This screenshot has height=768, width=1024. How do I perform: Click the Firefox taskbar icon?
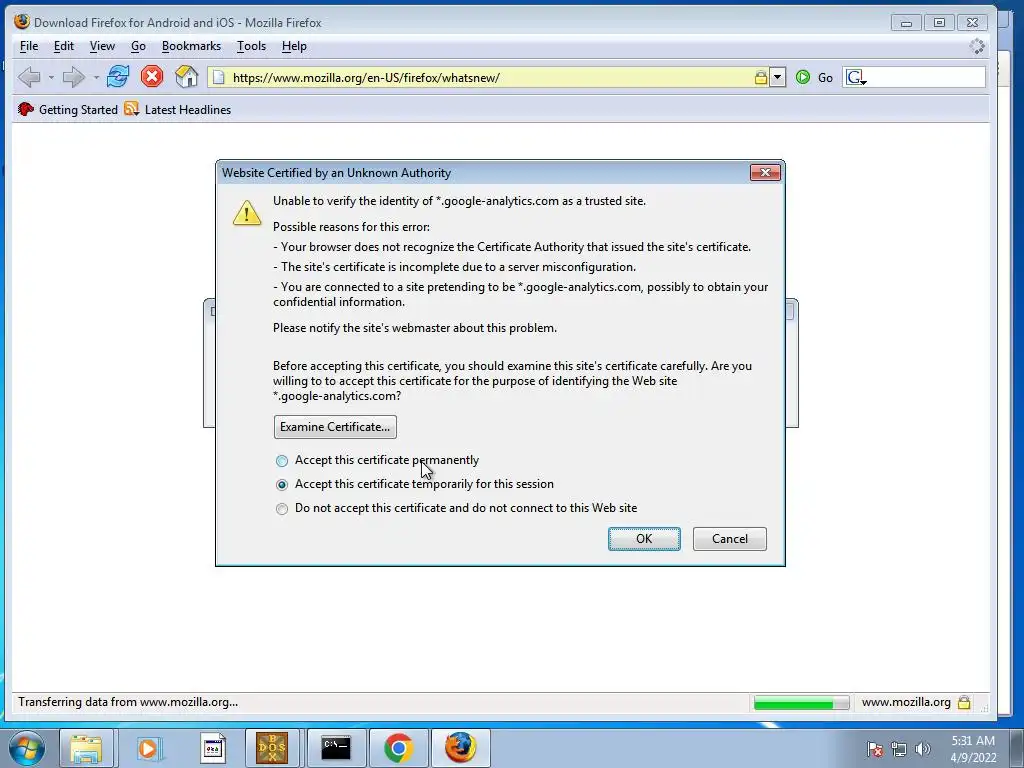[x=460, y=748]
